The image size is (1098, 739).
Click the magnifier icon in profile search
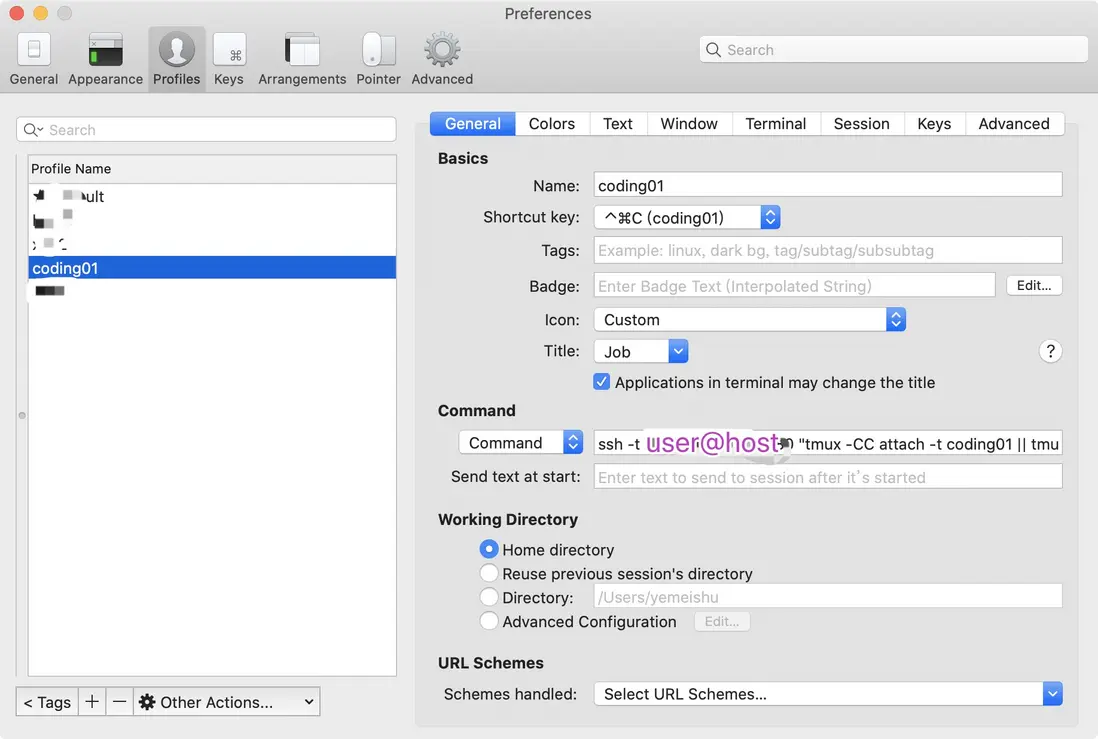32,130
